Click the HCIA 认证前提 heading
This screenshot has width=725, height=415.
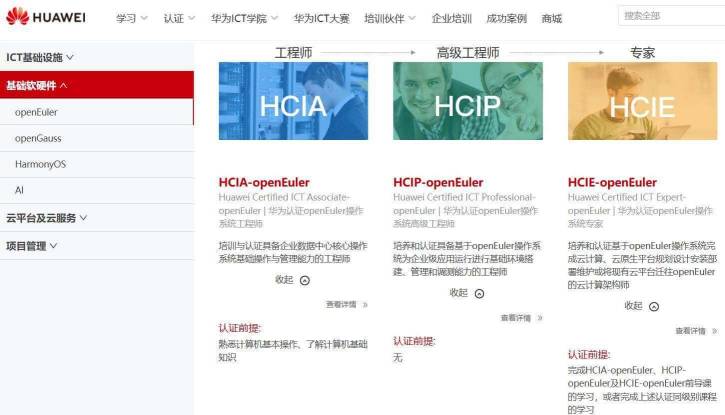click(x=240, y=328)
